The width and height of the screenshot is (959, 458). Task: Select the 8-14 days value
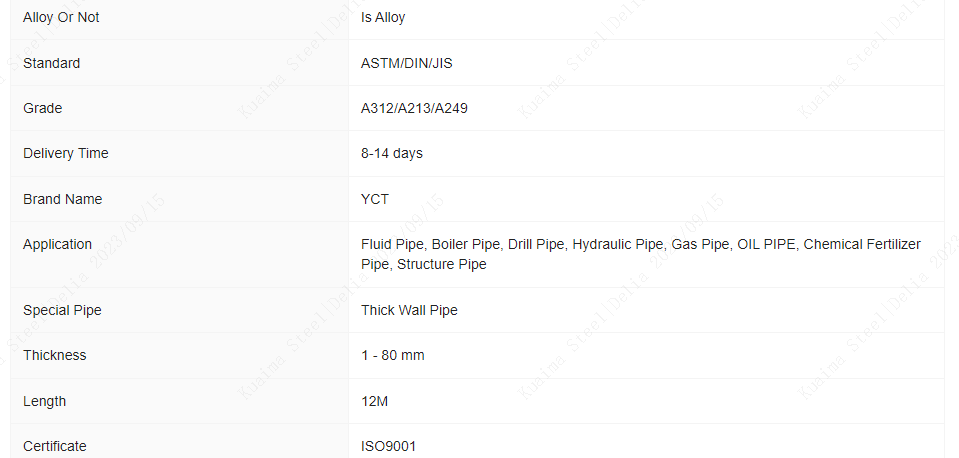coord(391,153)
